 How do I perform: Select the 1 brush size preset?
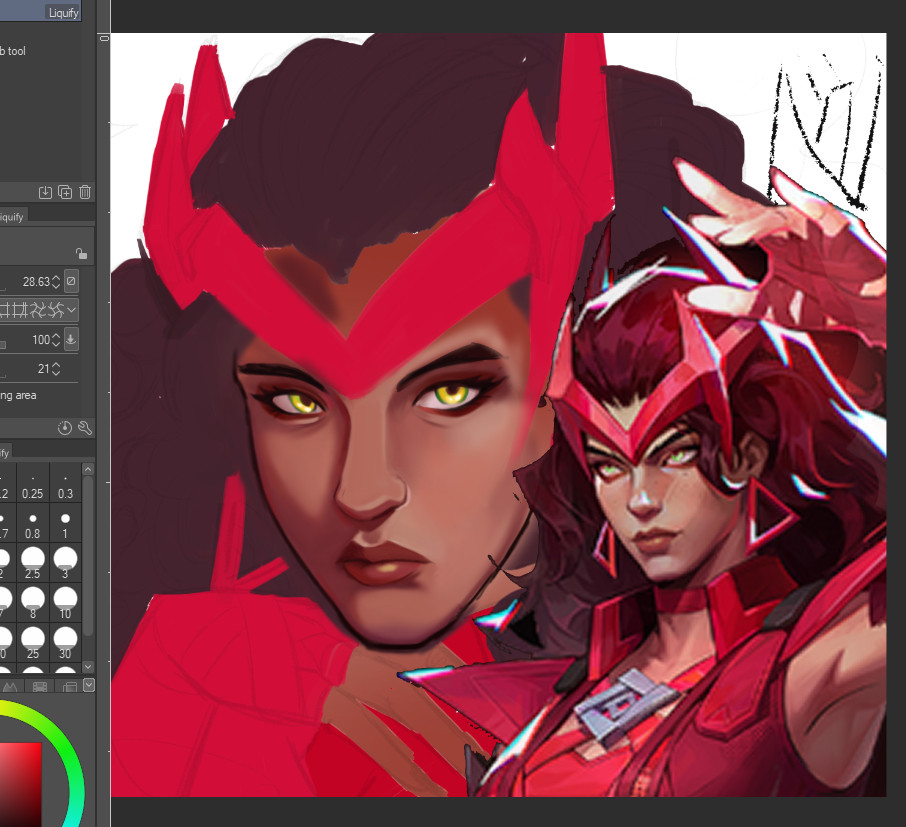click(65, 522)
